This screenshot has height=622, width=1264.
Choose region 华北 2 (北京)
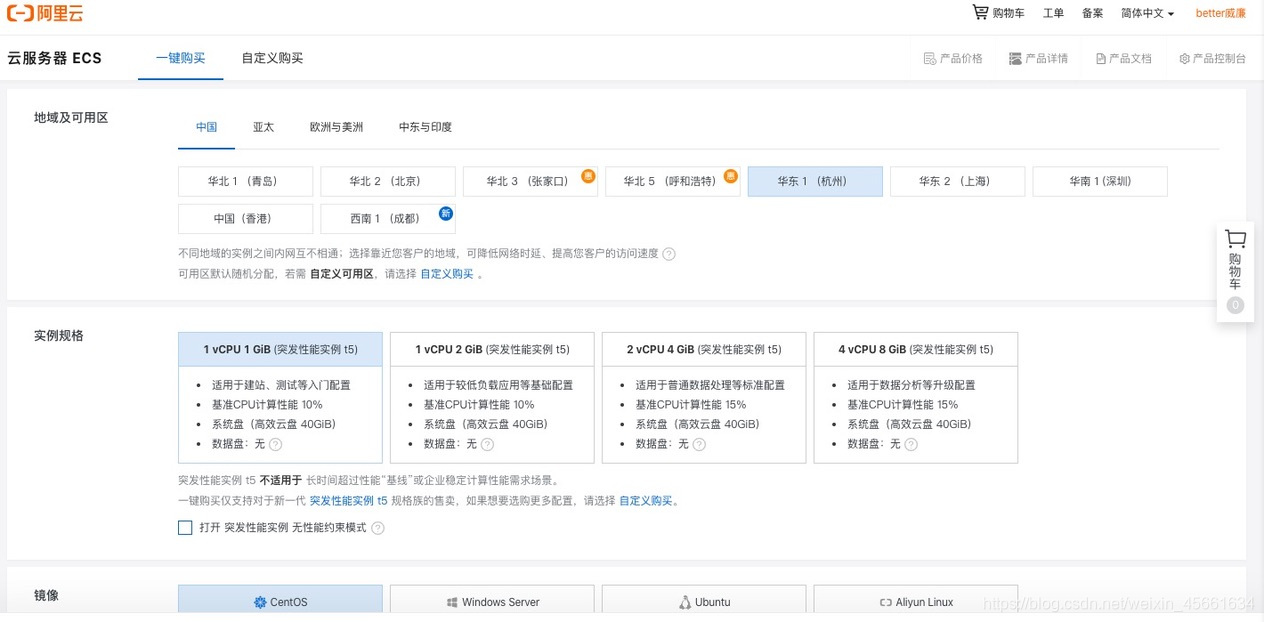pos(387,181)
